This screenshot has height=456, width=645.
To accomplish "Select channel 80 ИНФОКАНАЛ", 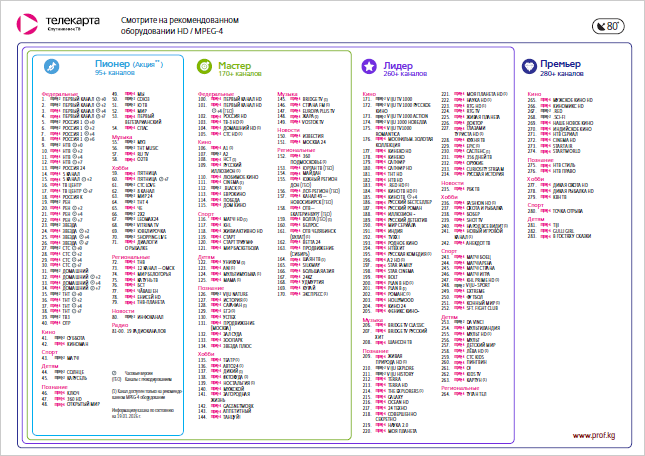I will [x=138, y=317].
